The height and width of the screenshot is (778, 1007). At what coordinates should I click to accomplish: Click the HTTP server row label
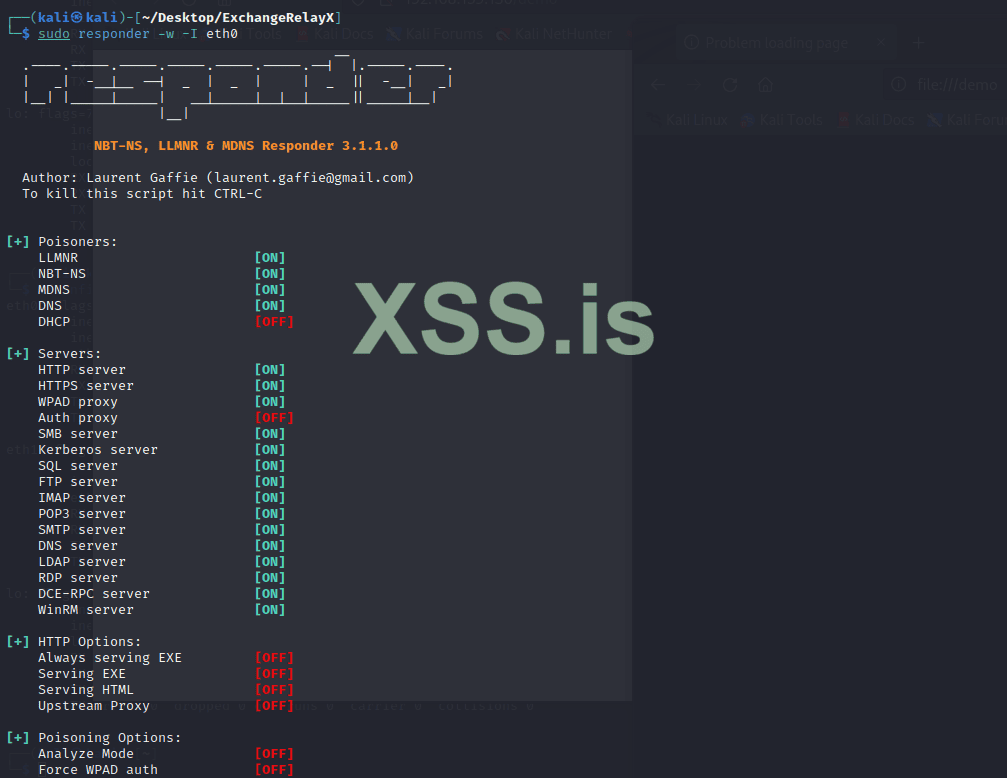82,369
